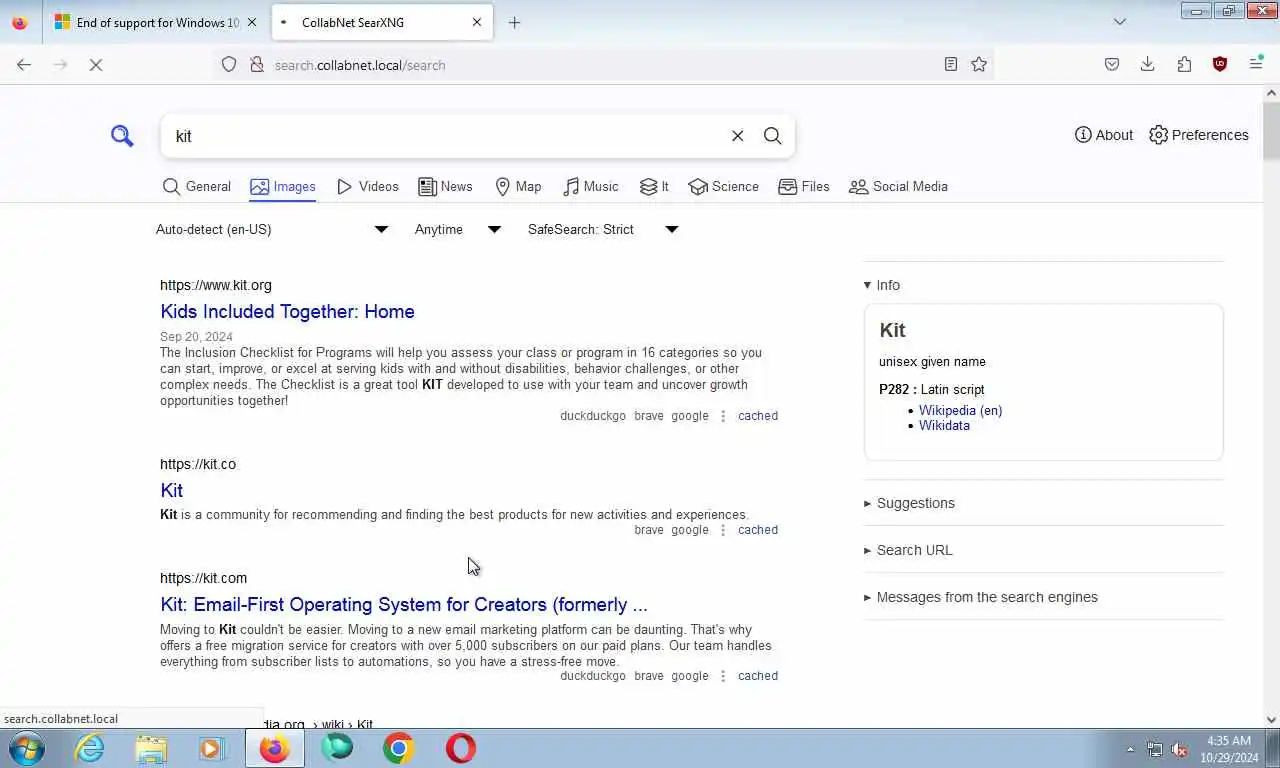Select the Science tab
The image size is (1280, 768).
(723, 187)
